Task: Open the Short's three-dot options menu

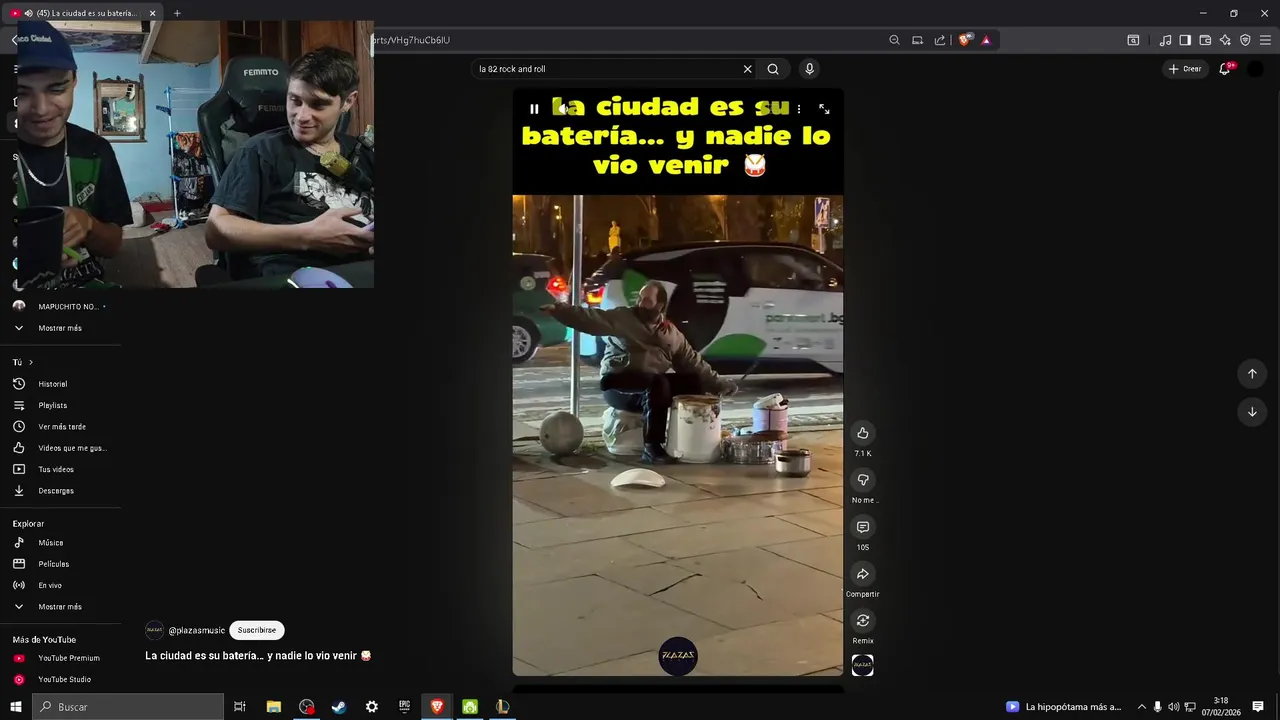Action: [798, 109]
